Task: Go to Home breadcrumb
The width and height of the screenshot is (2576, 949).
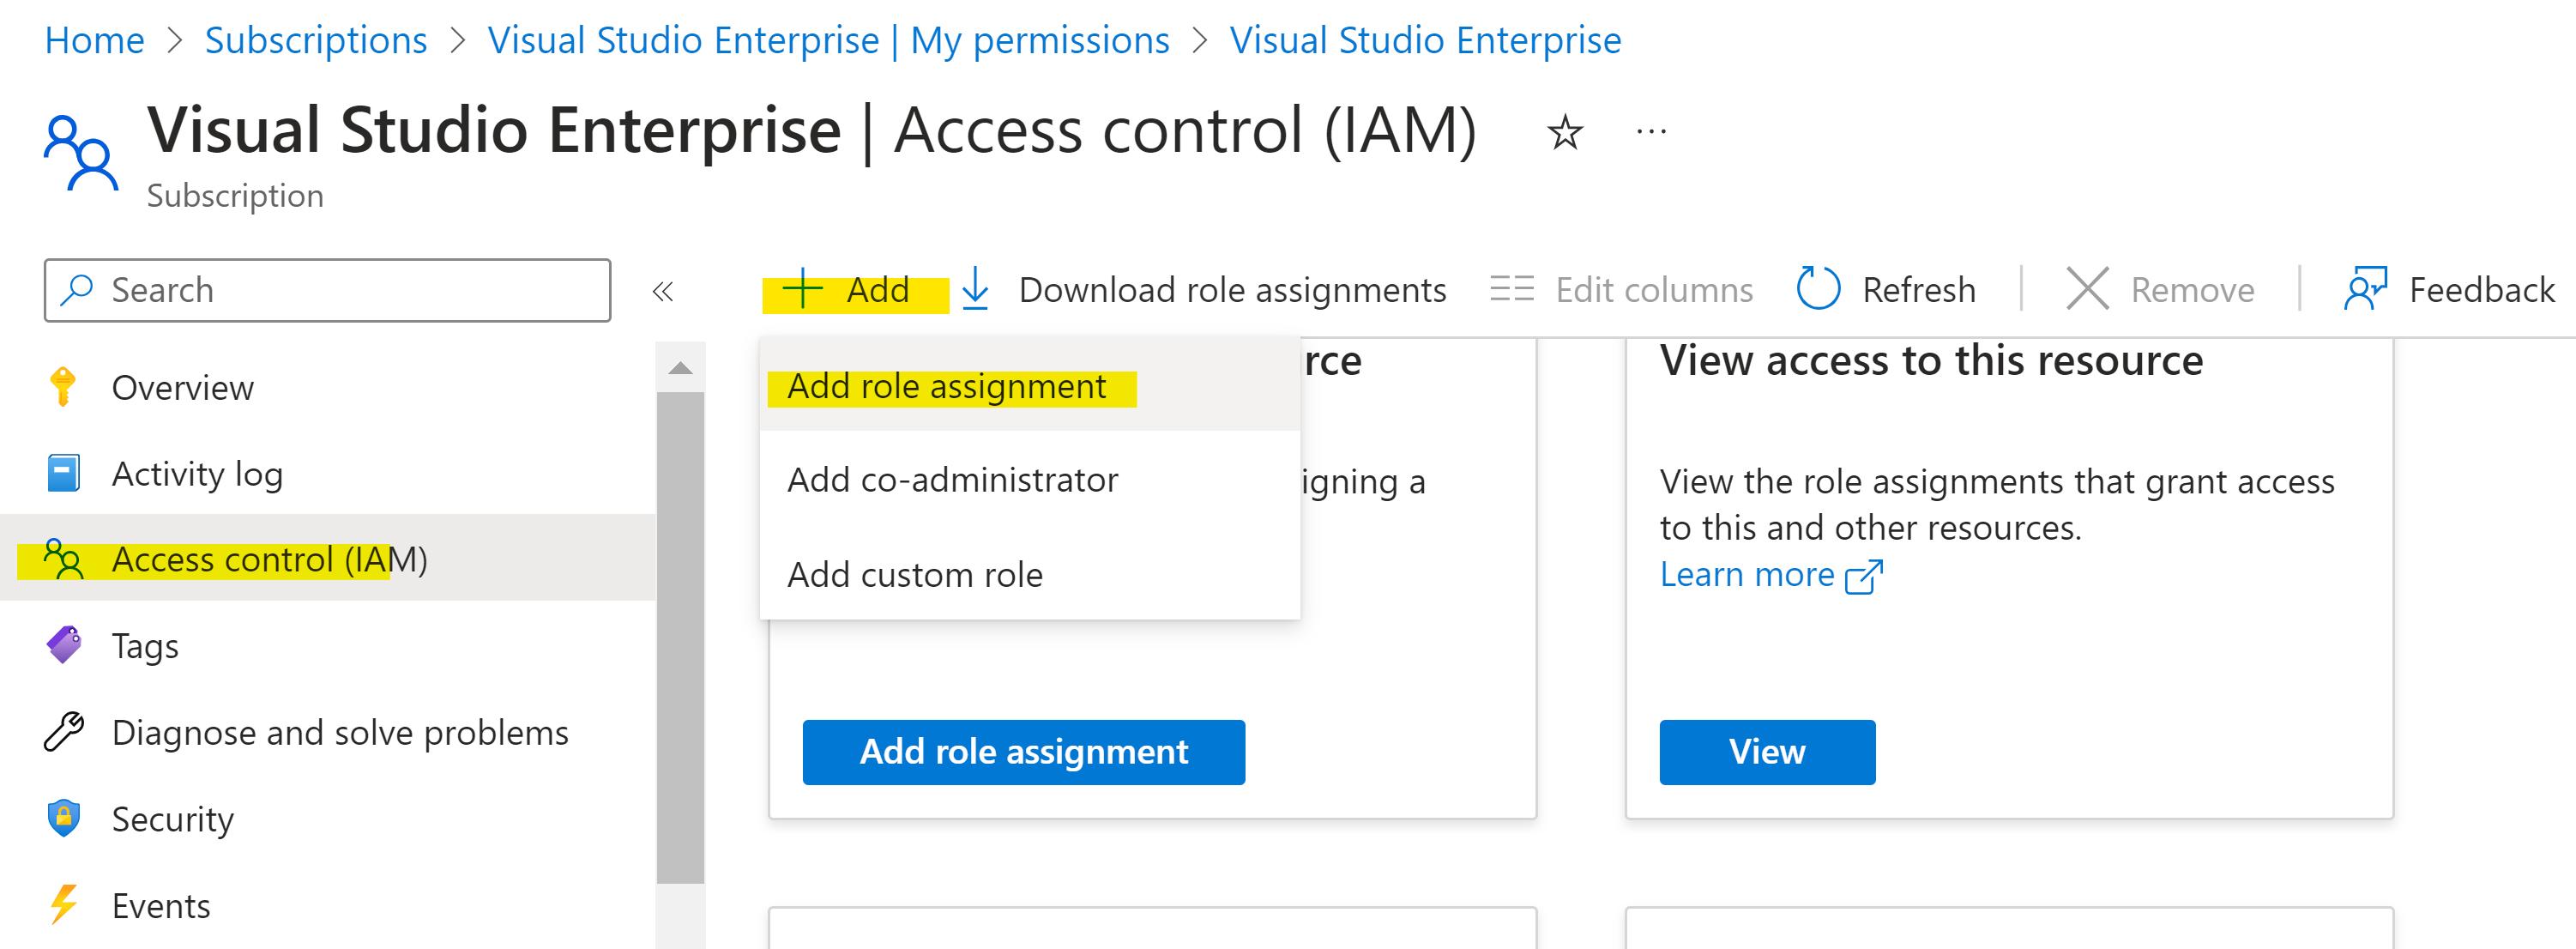Action: pyautogui.click(x=94, y=40)
